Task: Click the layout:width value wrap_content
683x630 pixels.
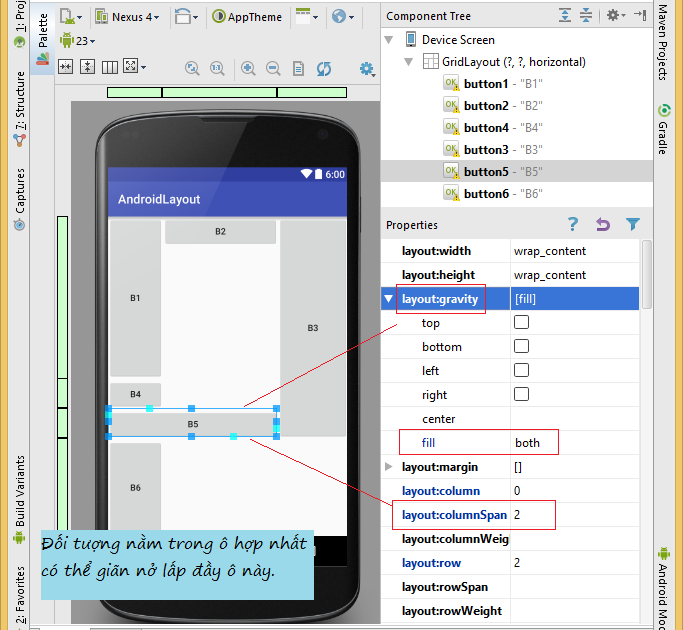Action: [550, 251]
